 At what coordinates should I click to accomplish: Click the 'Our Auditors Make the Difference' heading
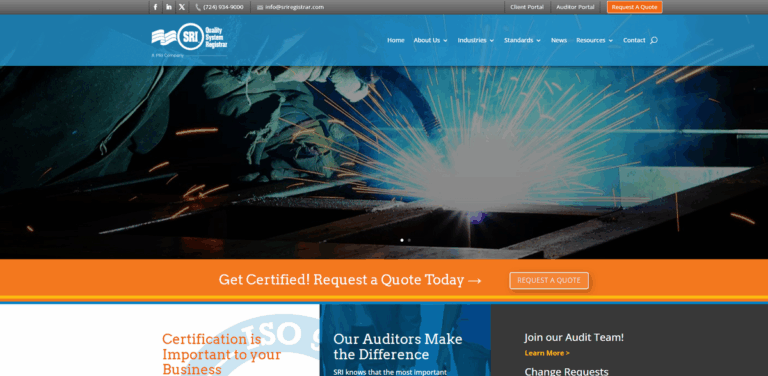(398, 347)
